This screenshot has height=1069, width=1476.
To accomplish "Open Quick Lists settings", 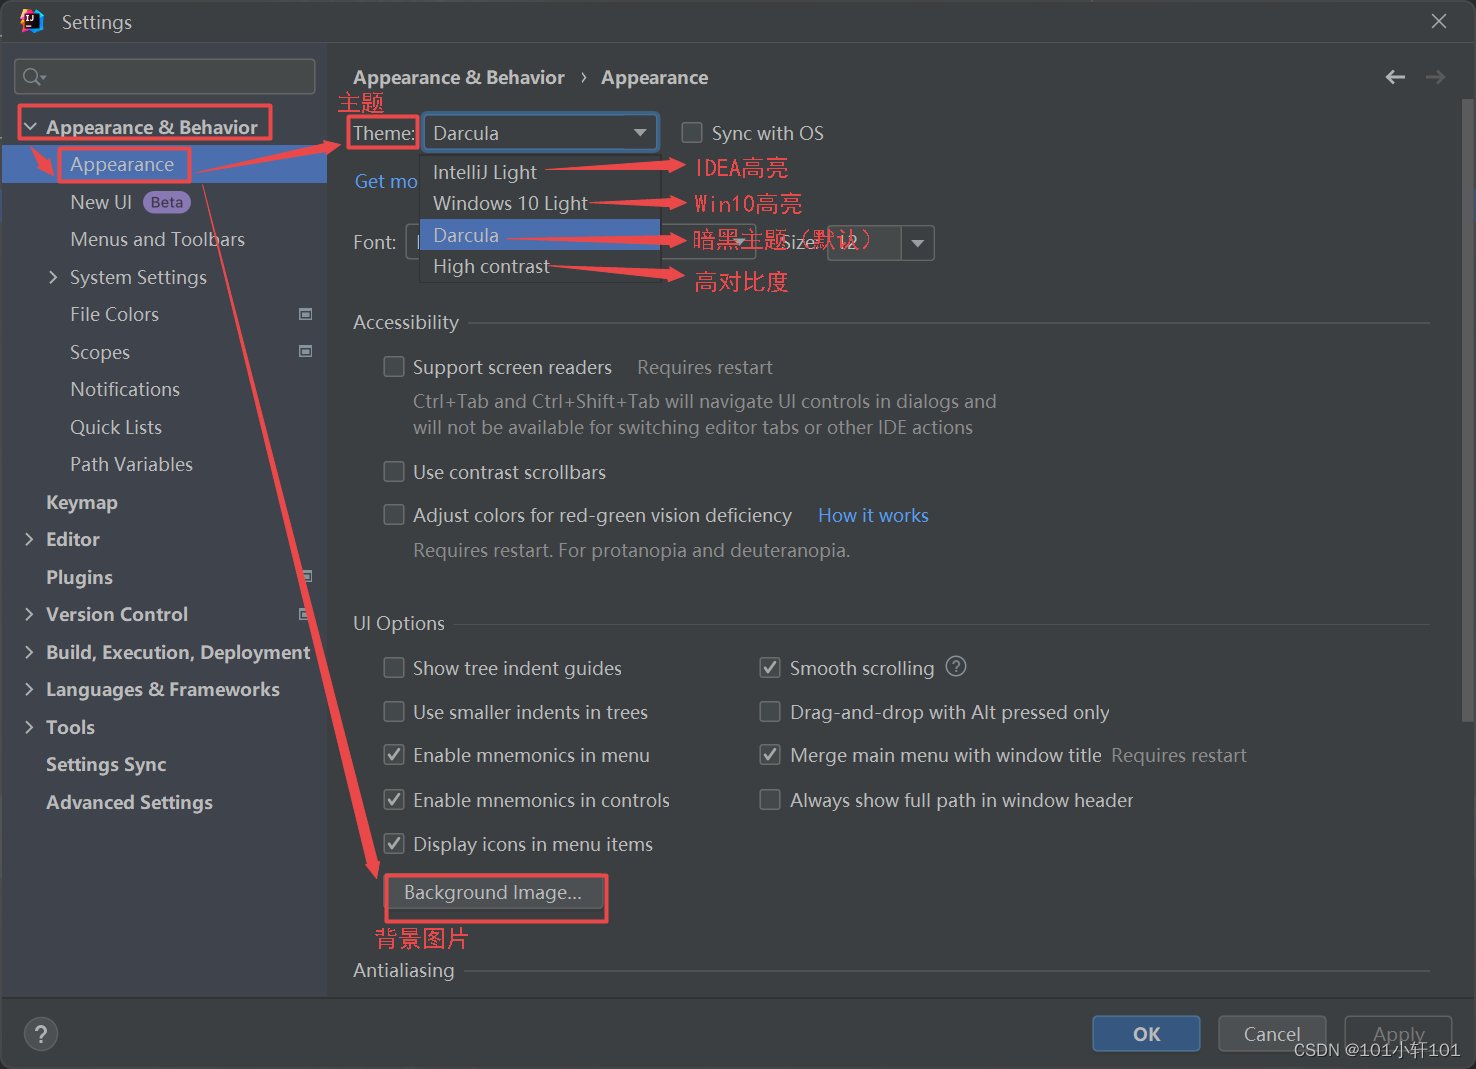I will point(116,427).
